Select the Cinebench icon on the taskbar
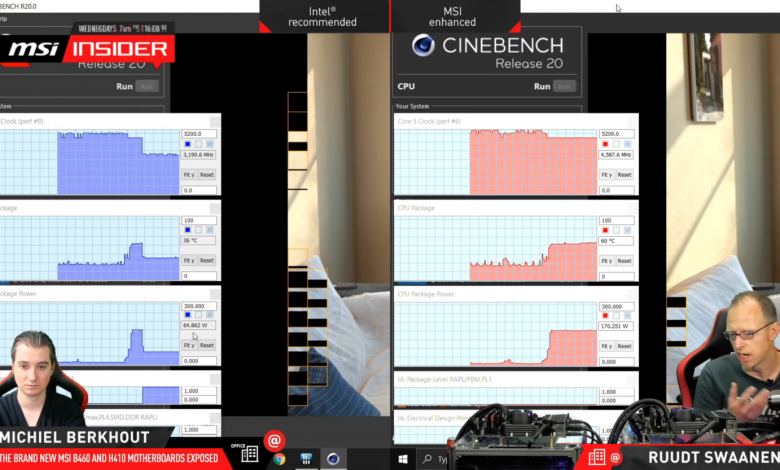 [x=333, y=459]
